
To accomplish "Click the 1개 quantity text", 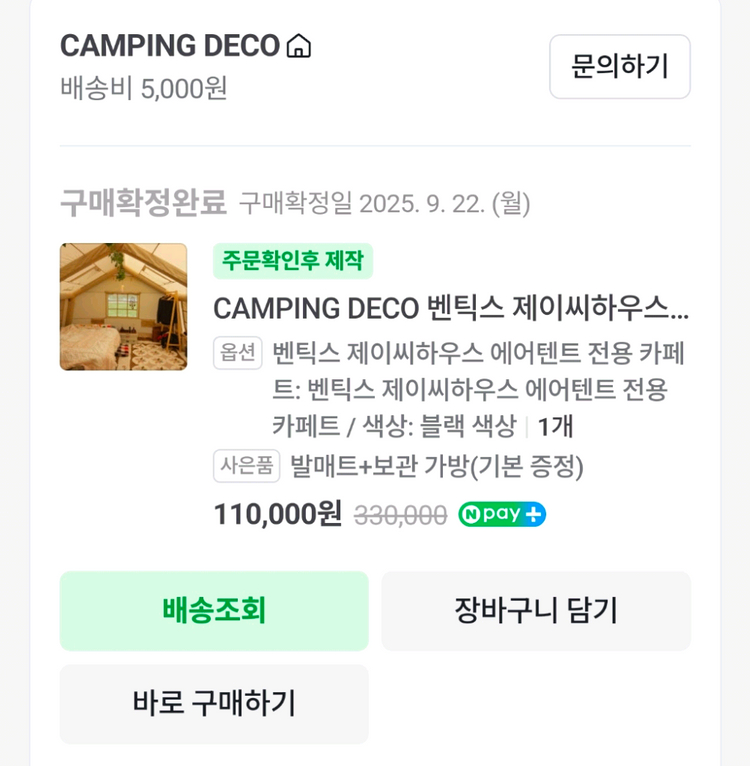I will 555,426.
